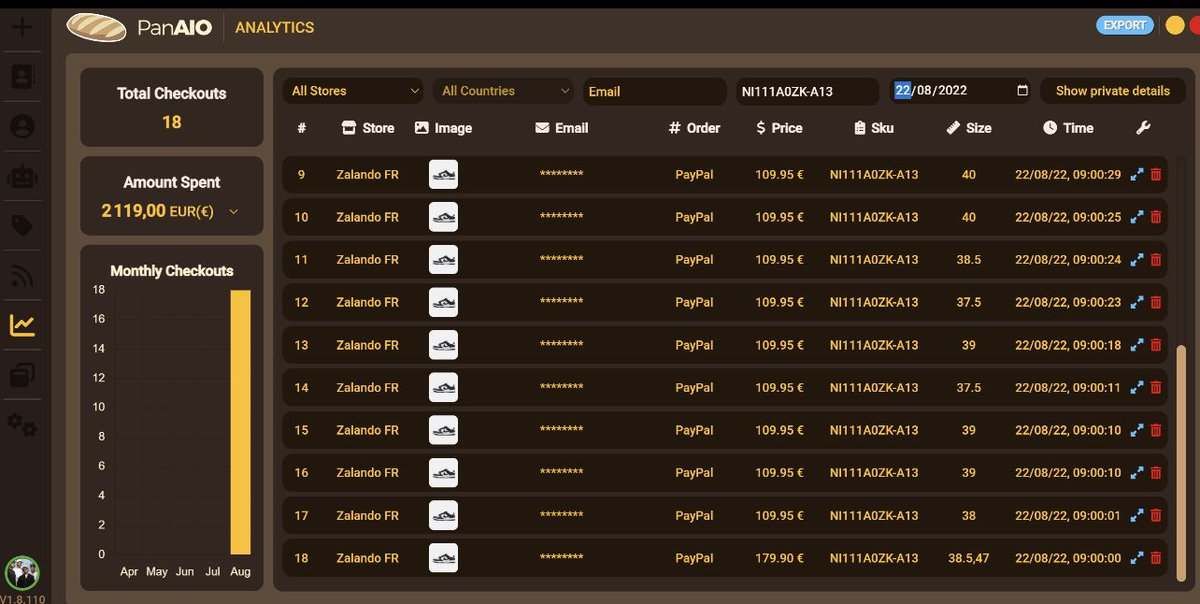Click the Image column header
This screenshot has height=604, width=1200.
(x=443, y=128)
